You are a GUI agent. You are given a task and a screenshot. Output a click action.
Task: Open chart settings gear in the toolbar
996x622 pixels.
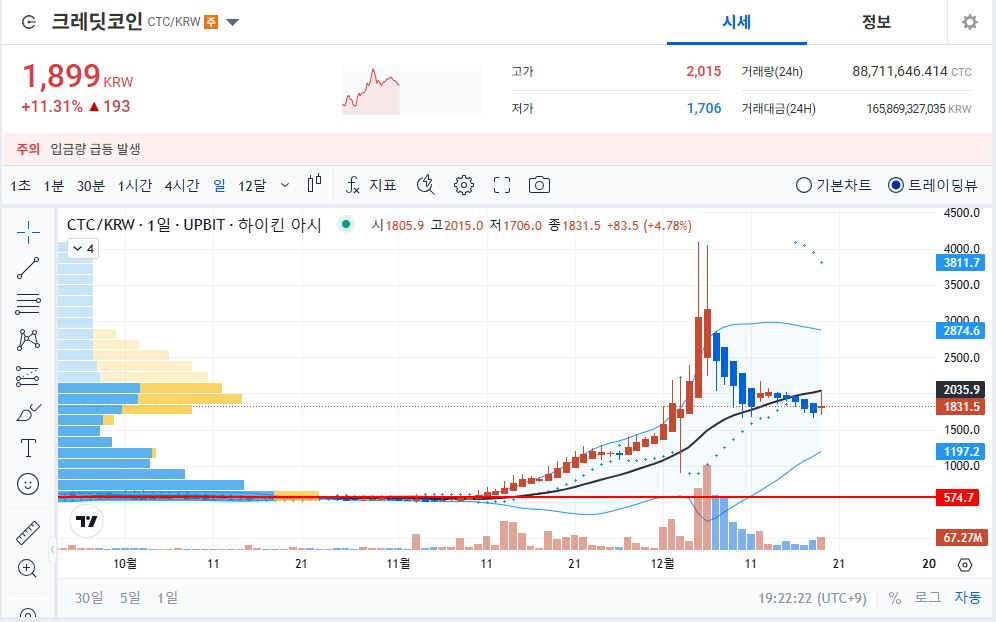click(x=464, y=185)
